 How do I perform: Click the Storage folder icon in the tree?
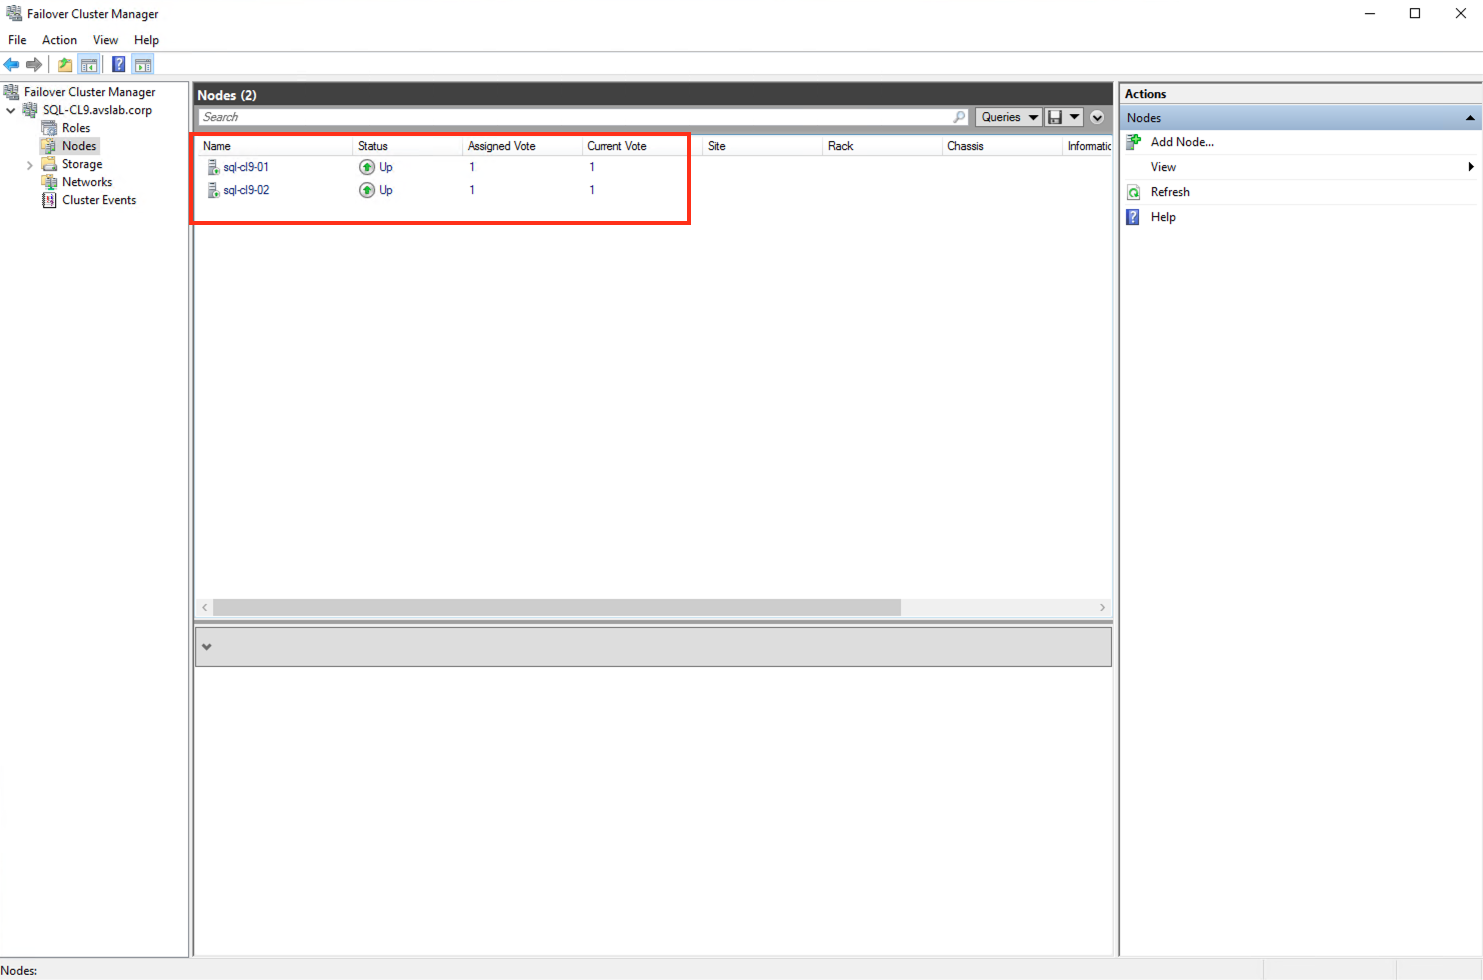[x=49, y=164]
